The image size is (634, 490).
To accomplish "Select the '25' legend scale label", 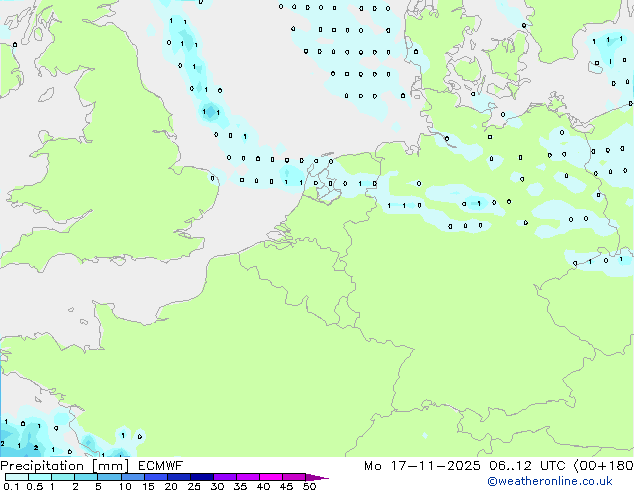I will tap(194, 486).
